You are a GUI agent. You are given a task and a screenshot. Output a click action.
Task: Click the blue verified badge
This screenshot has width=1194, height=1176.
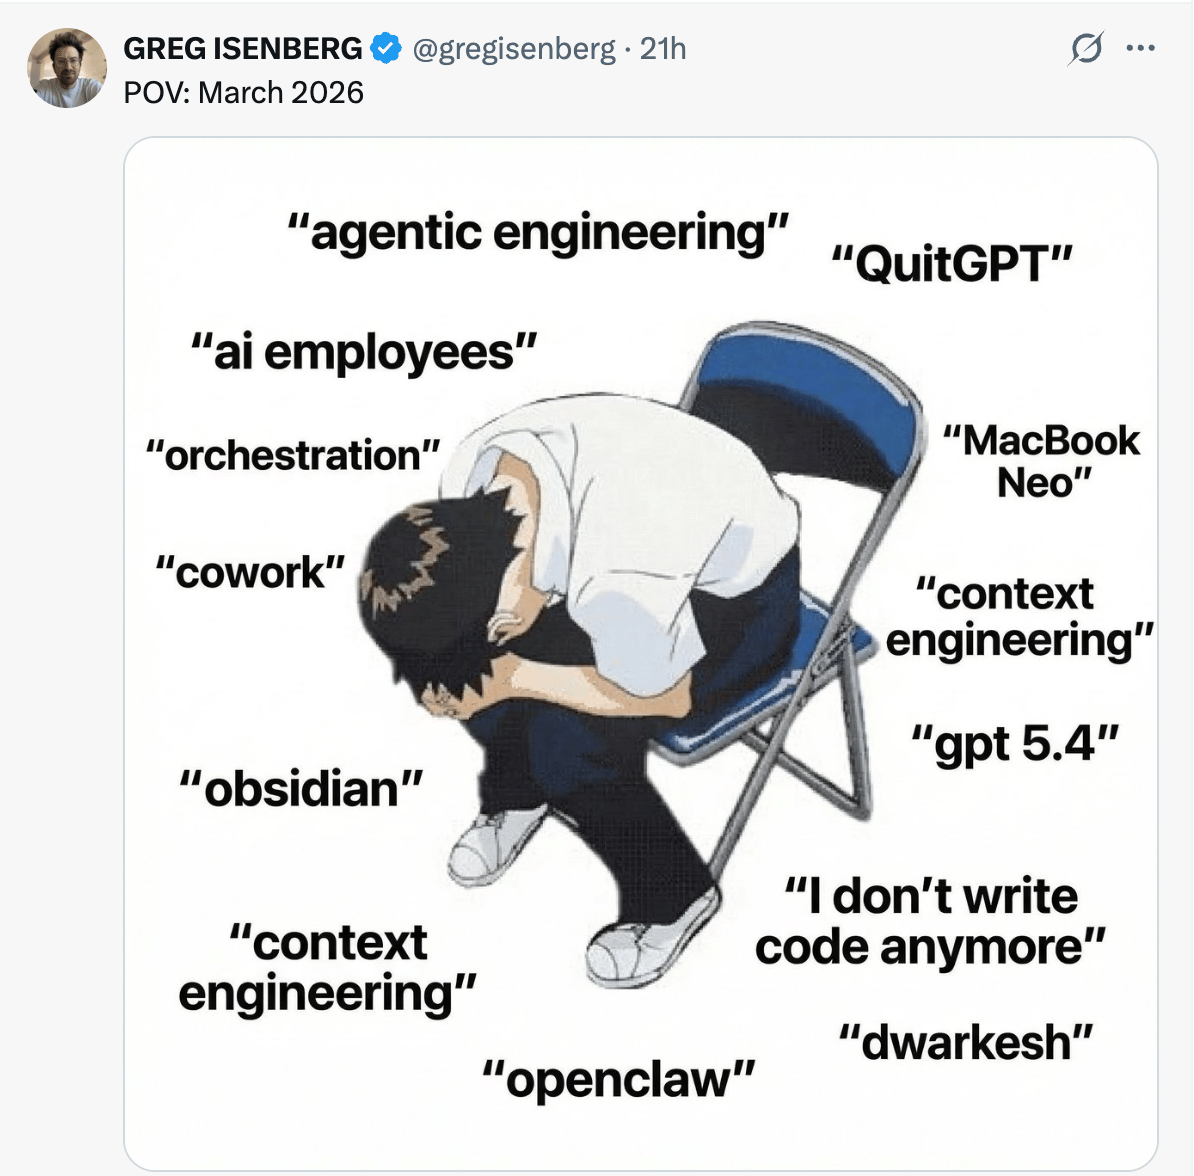(x=386, y=48)
